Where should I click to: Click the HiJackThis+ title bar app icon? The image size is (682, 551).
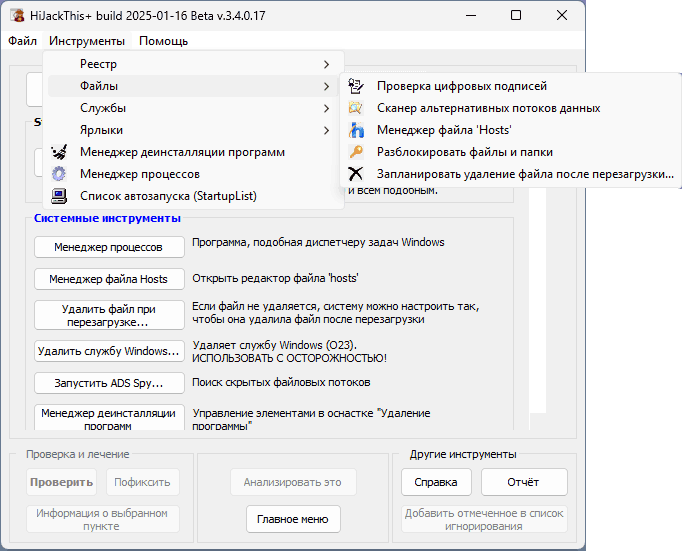pos(18,16)
